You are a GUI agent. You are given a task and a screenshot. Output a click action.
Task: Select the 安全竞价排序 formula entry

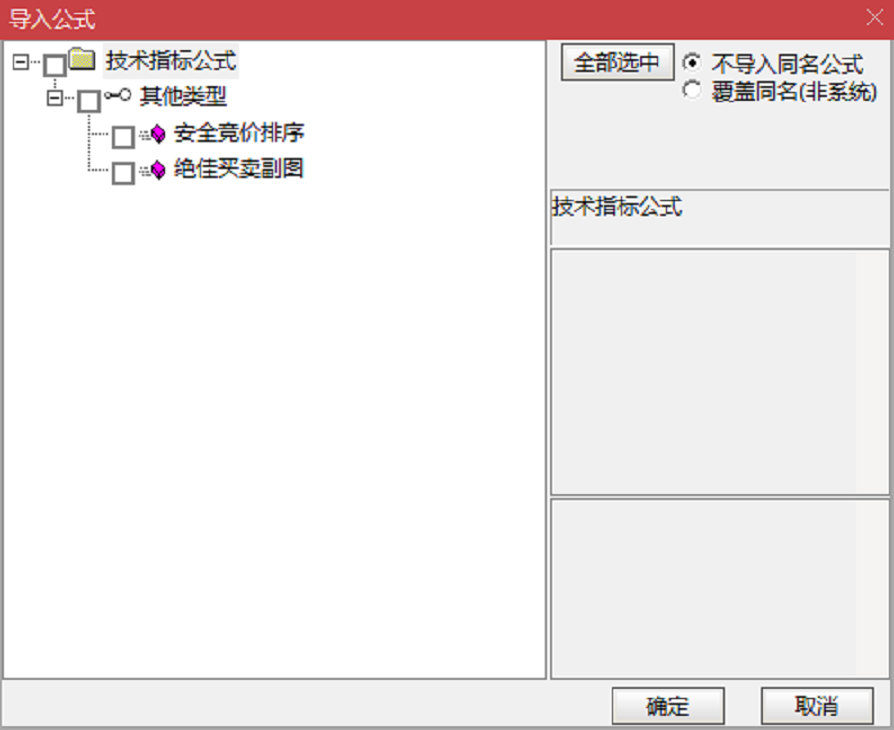[x=239, y=133]
